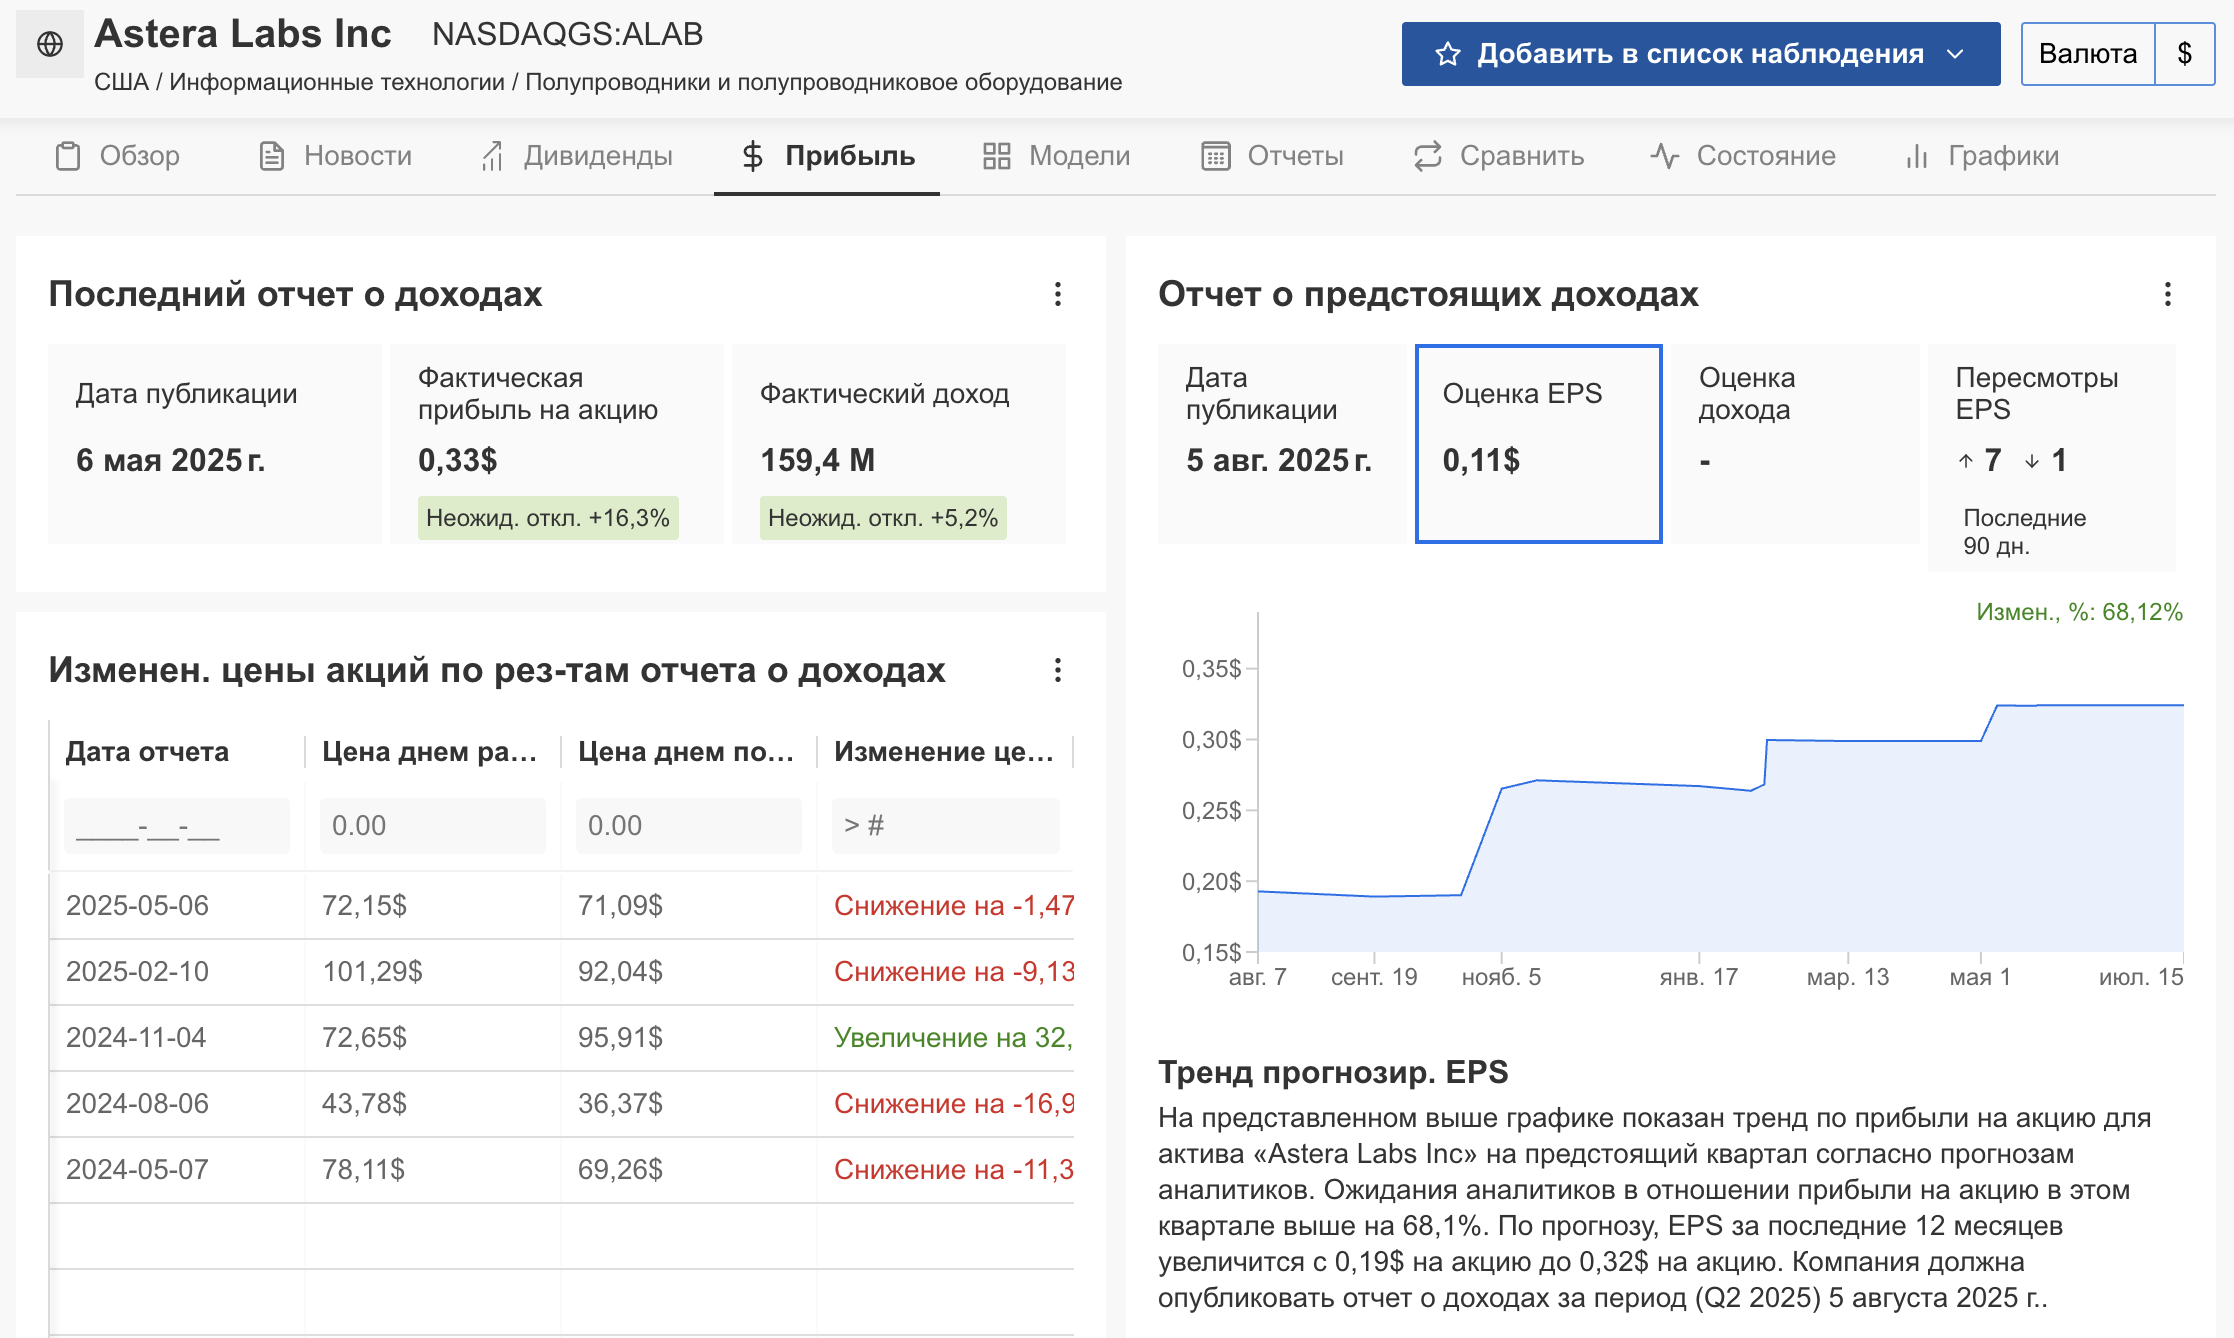Open the Обзор tab
The height and width of the screenshot is (1338, 2234).
pyautogui.click(x=117, y=156)
